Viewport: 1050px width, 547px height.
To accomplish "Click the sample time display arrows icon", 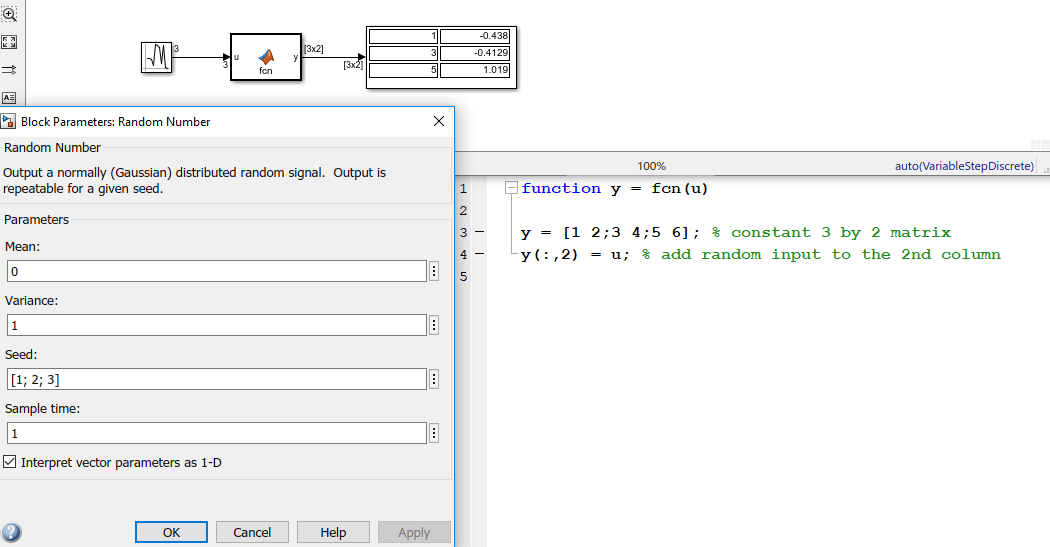I will pos(9,70).
